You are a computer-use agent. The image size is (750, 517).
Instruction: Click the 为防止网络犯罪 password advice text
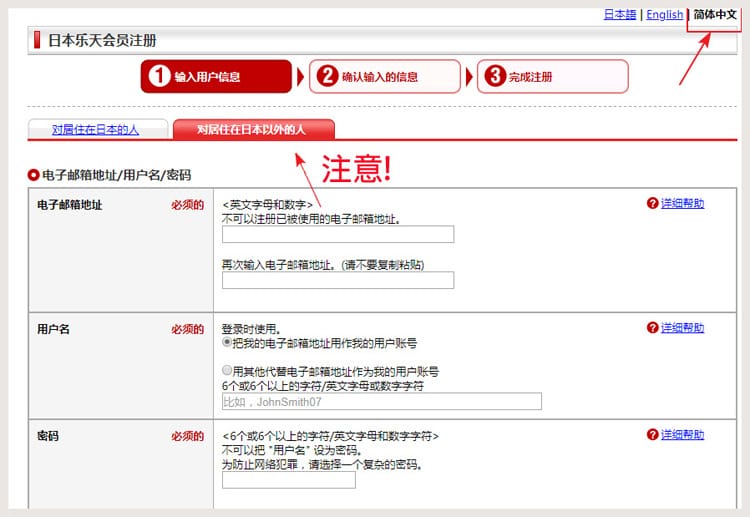pos(322,464)
